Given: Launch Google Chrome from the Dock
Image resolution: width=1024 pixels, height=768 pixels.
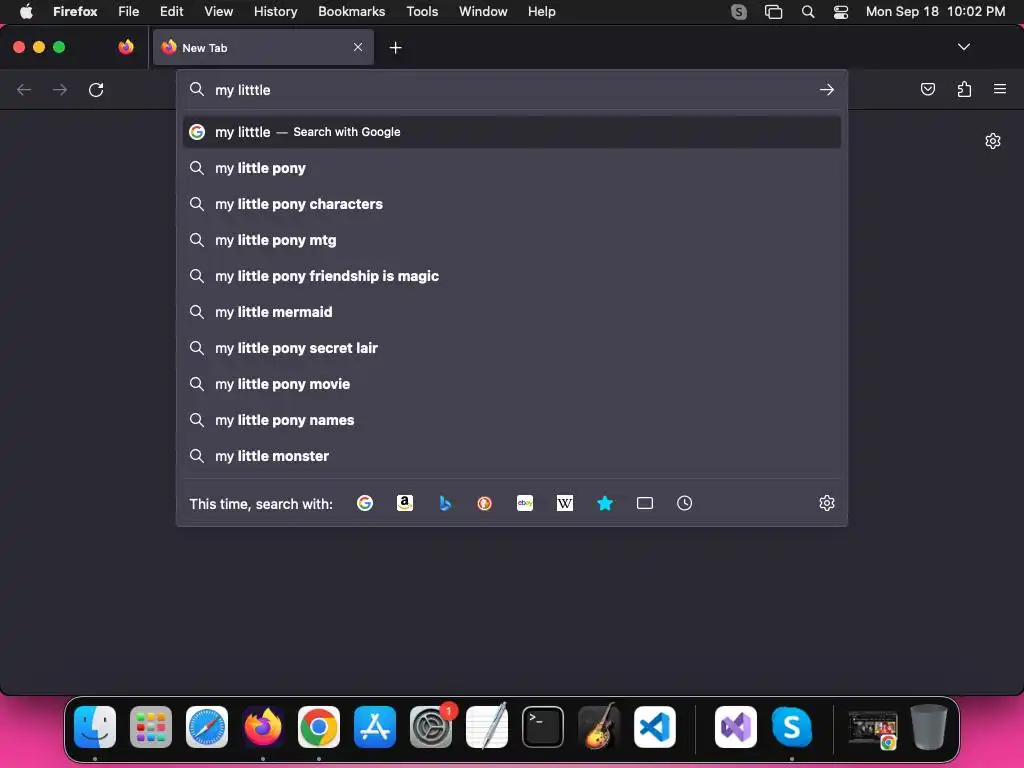Looking at the screenshot, I should pos(319,727).
